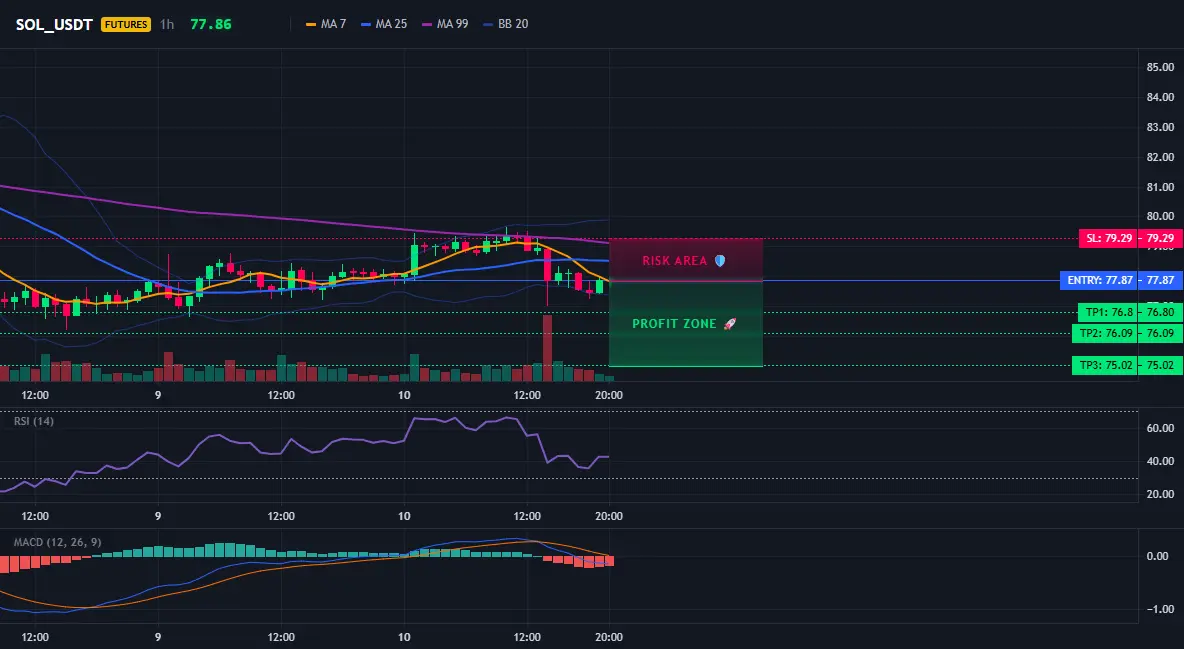Click the FUTURES badge
This screenshot has height=649, width=1184.
click(x=126, y=24)
